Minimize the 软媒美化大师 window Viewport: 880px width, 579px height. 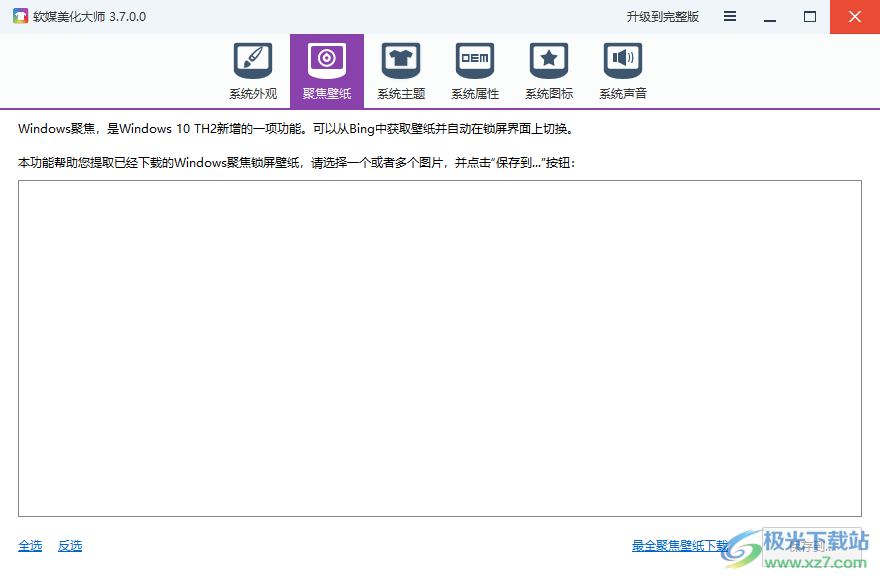[771, 16]
